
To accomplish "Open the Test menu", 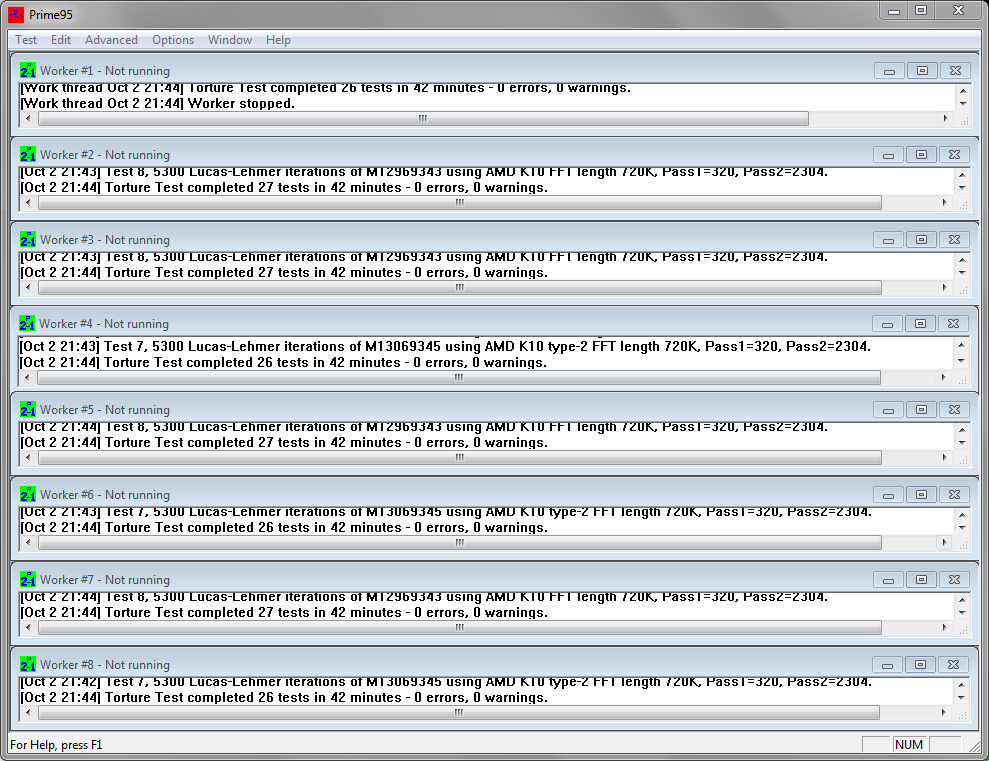I will 26,40.
